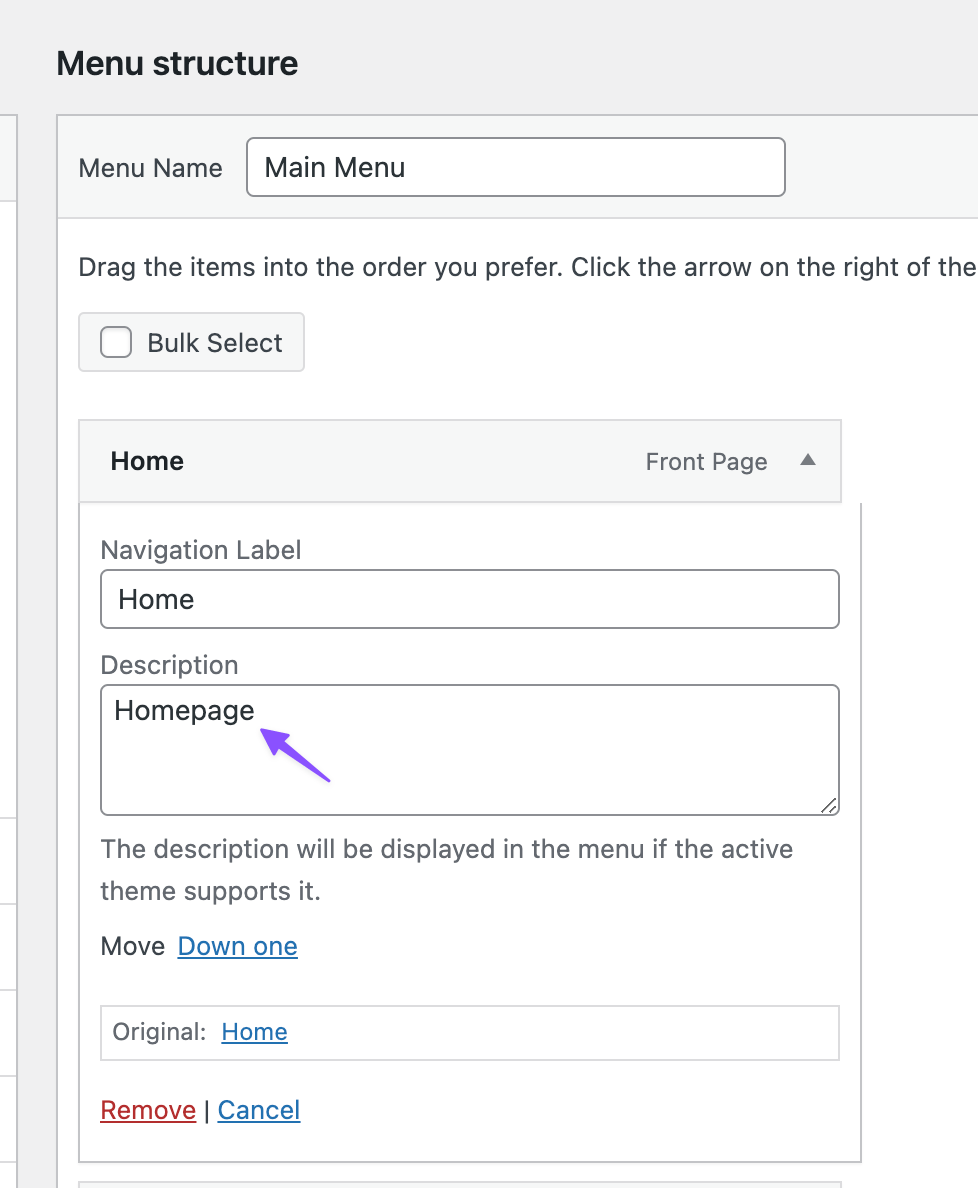
Task: Click the Navigation Label caption
Action: pos(201,550)
